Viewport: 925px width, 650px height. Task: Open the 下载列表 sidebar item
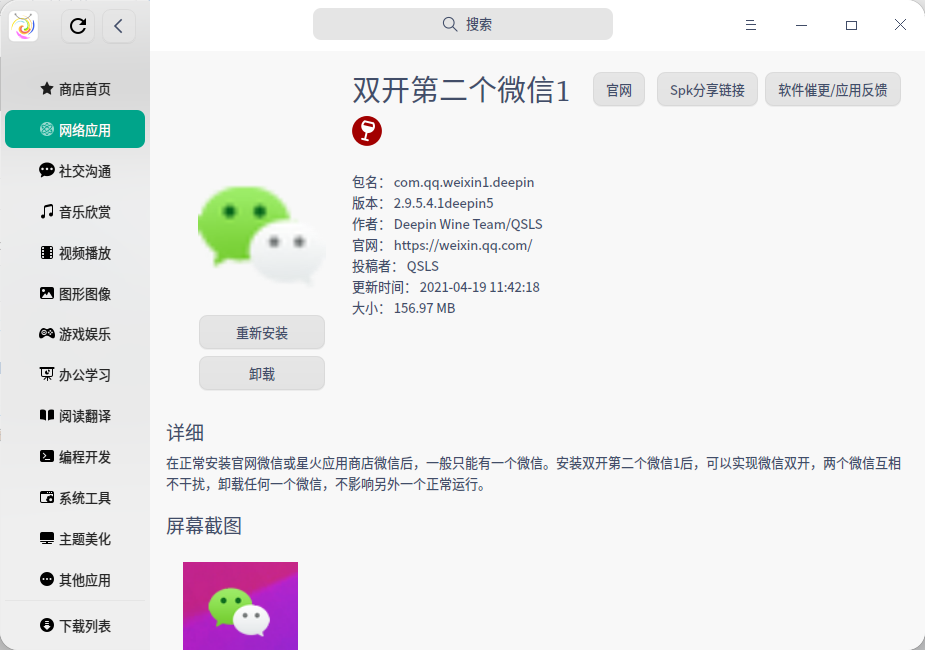(x=75, y=625)
